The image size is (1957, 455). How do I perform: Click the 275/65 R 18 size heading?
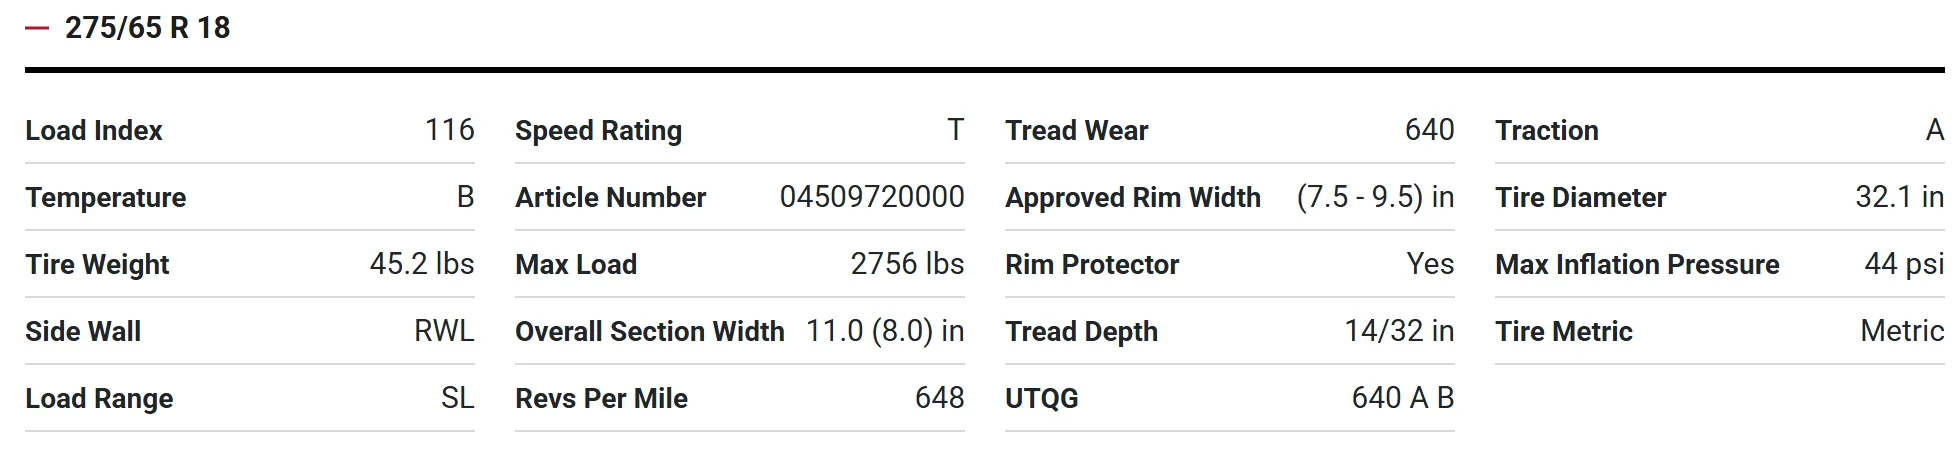pyautogui.click(x=147, y=28)
